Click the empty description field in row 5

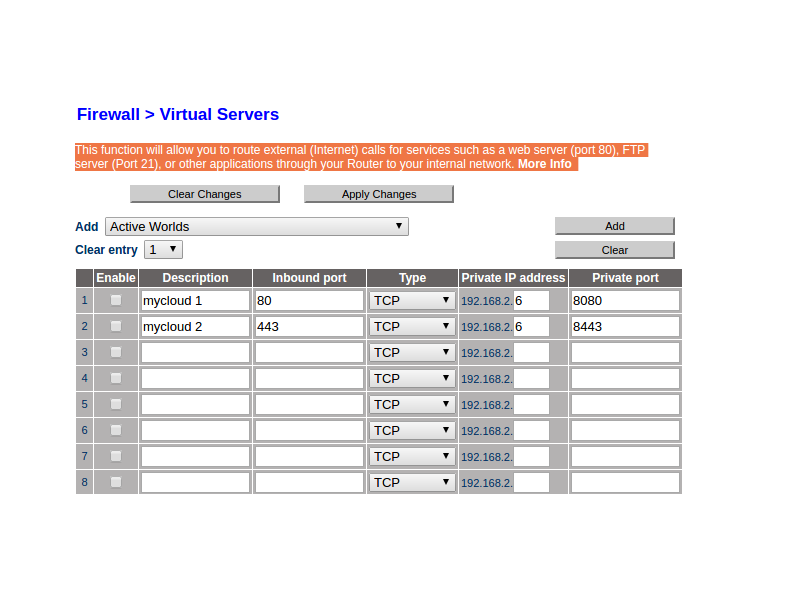click(195, 405)
